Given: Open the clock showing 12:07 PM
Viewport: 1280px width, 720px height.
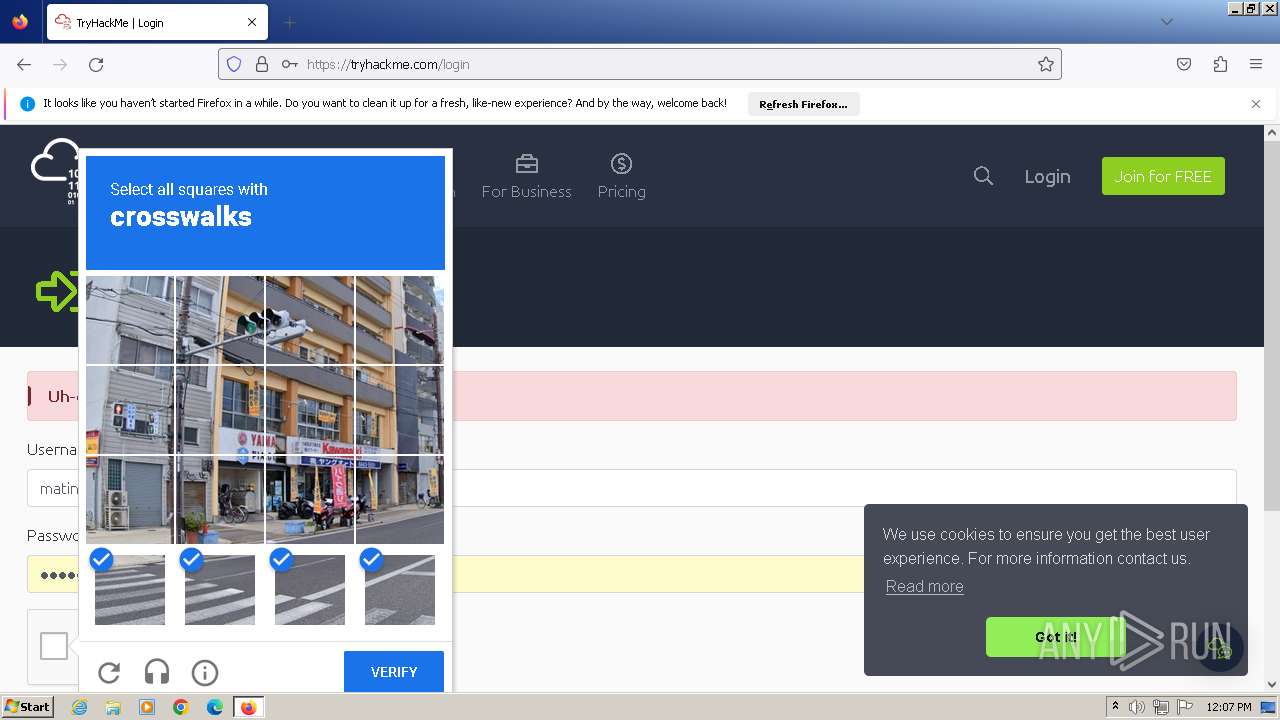Looking at the screenshot, I should (x=1228, y=707).
